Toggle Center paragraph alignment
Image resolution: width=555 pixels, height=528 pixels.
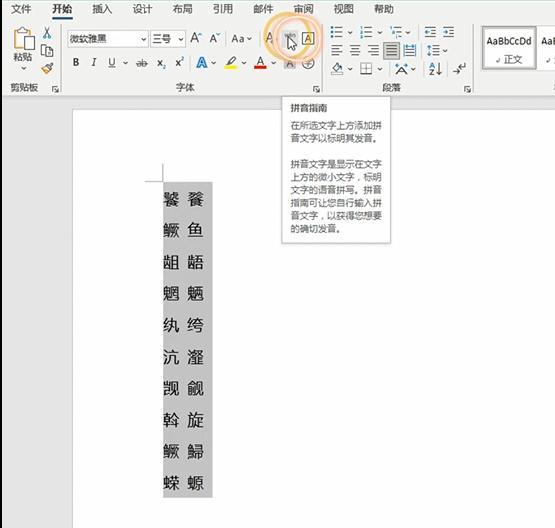point(355,51)
